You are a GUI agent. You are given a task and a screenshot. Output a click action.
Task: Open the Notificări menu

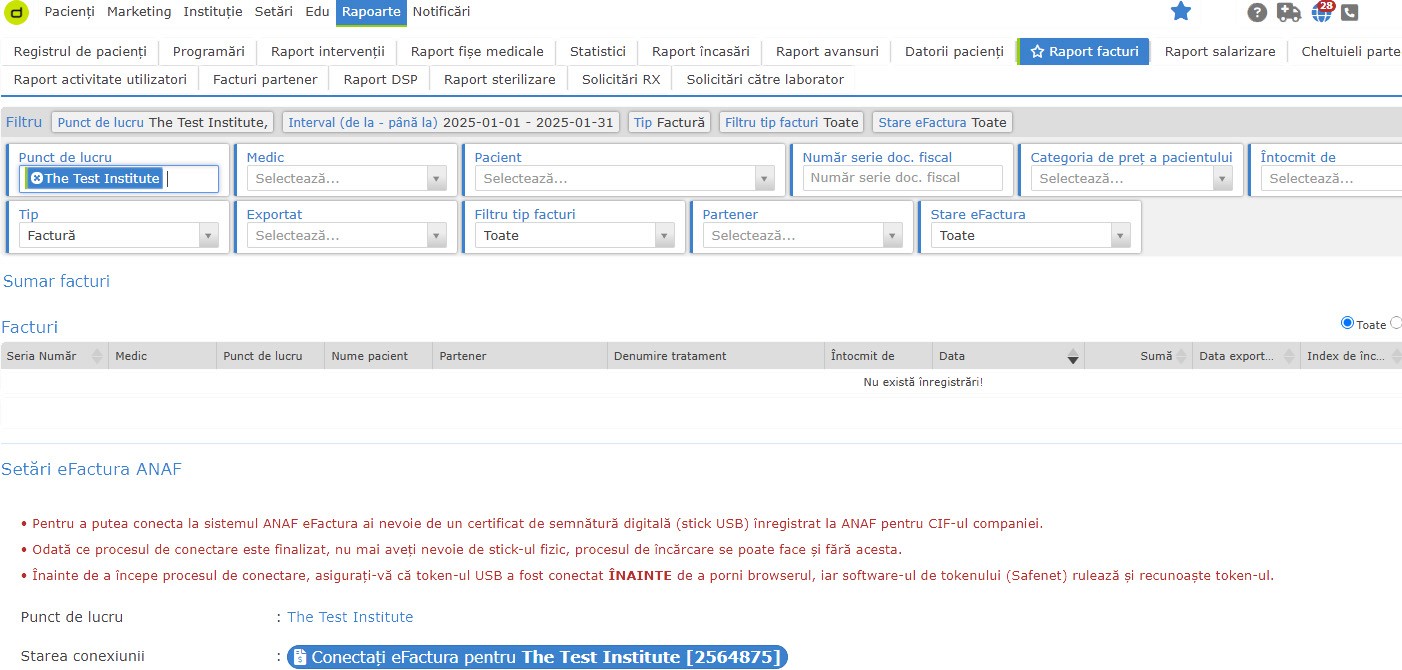coord(441,12)
